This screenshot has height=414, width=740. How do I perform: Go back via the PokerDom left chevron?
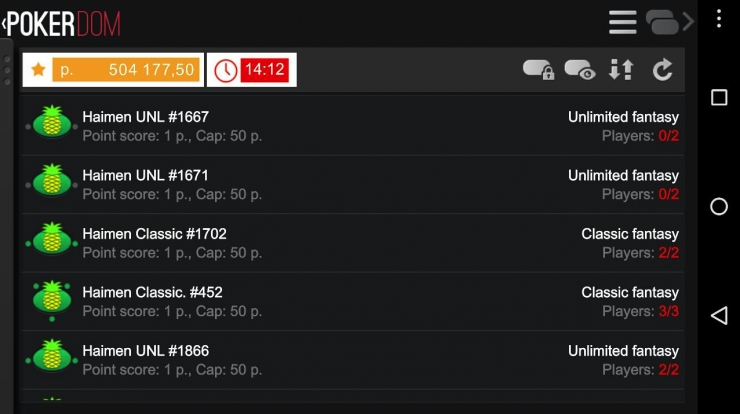point(4,23)
